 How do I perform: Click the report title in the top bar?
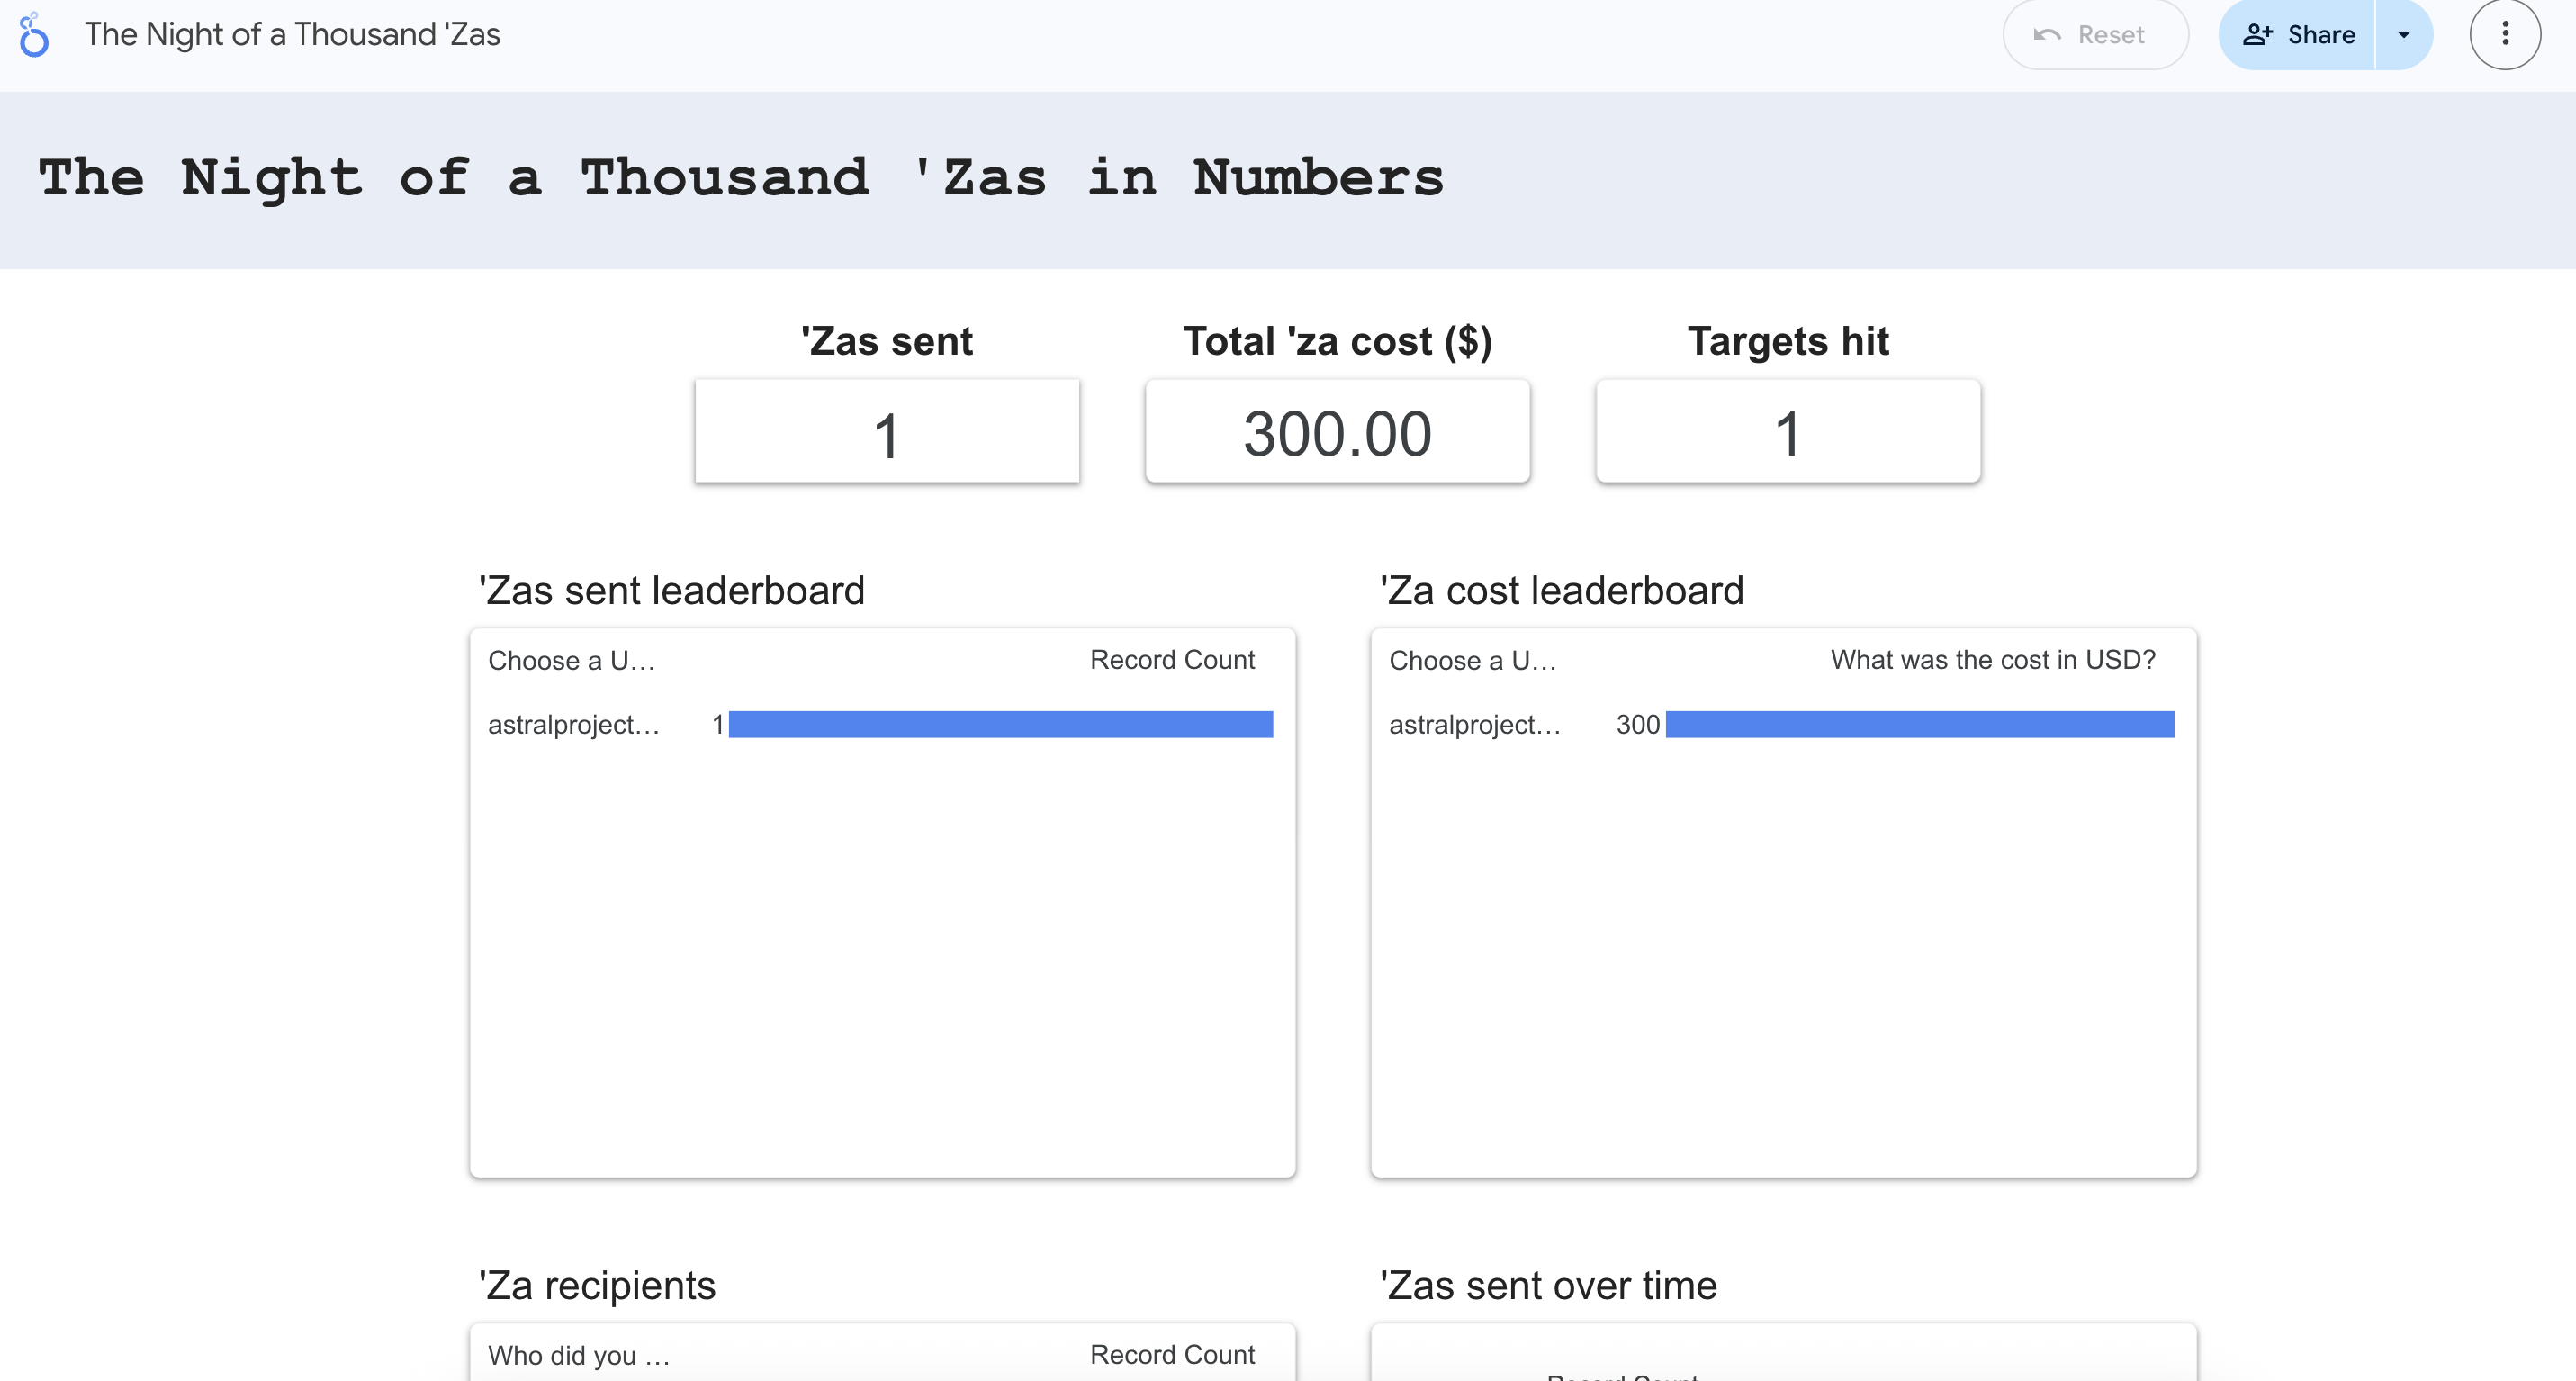pyautogui.click(x=292, y=35)
